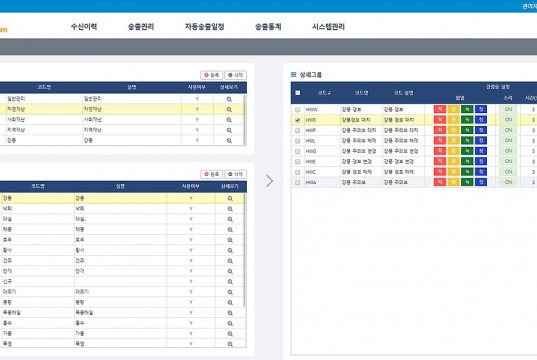This screenshot has width=537, height=360.
Task: Check the HWA 강풍 주의보 row checkbox
Action: tap(298, 183)
